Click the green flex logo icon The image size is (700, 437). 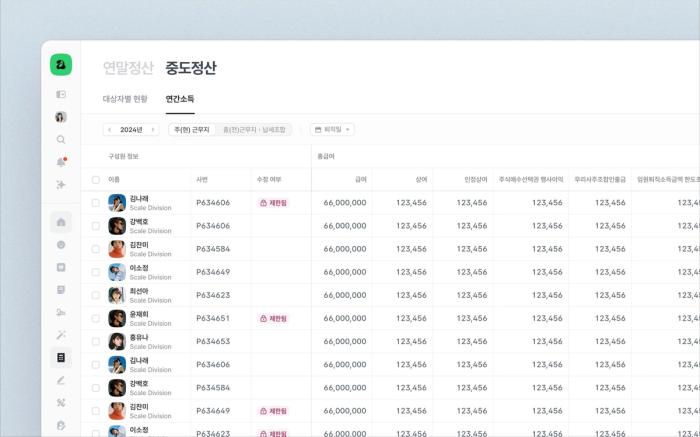(x=61, y=65)
